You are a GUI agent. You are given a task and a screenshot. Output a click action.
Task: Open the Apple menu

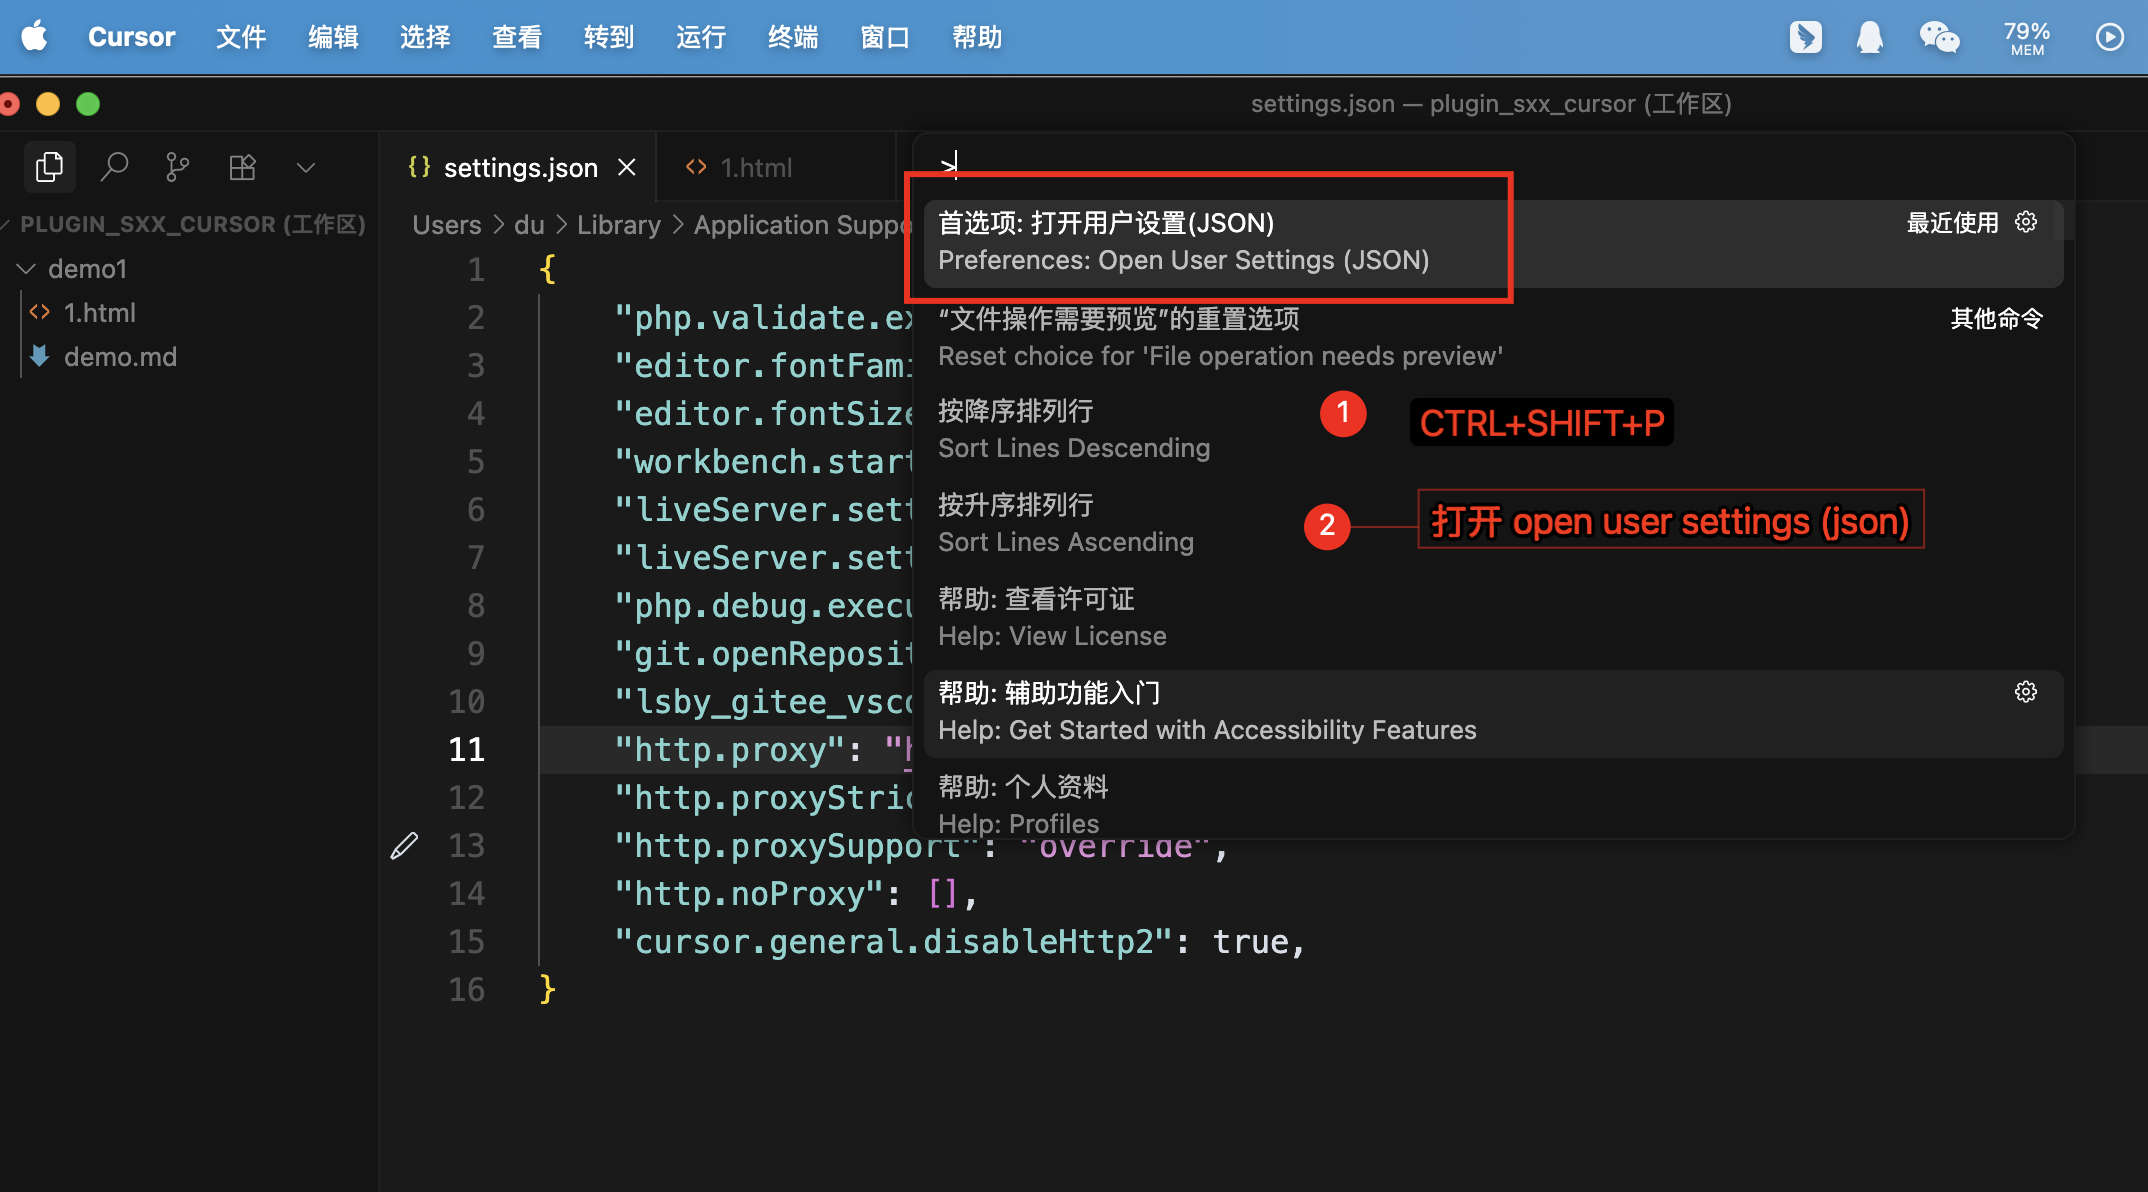click(x=35, y=37)
